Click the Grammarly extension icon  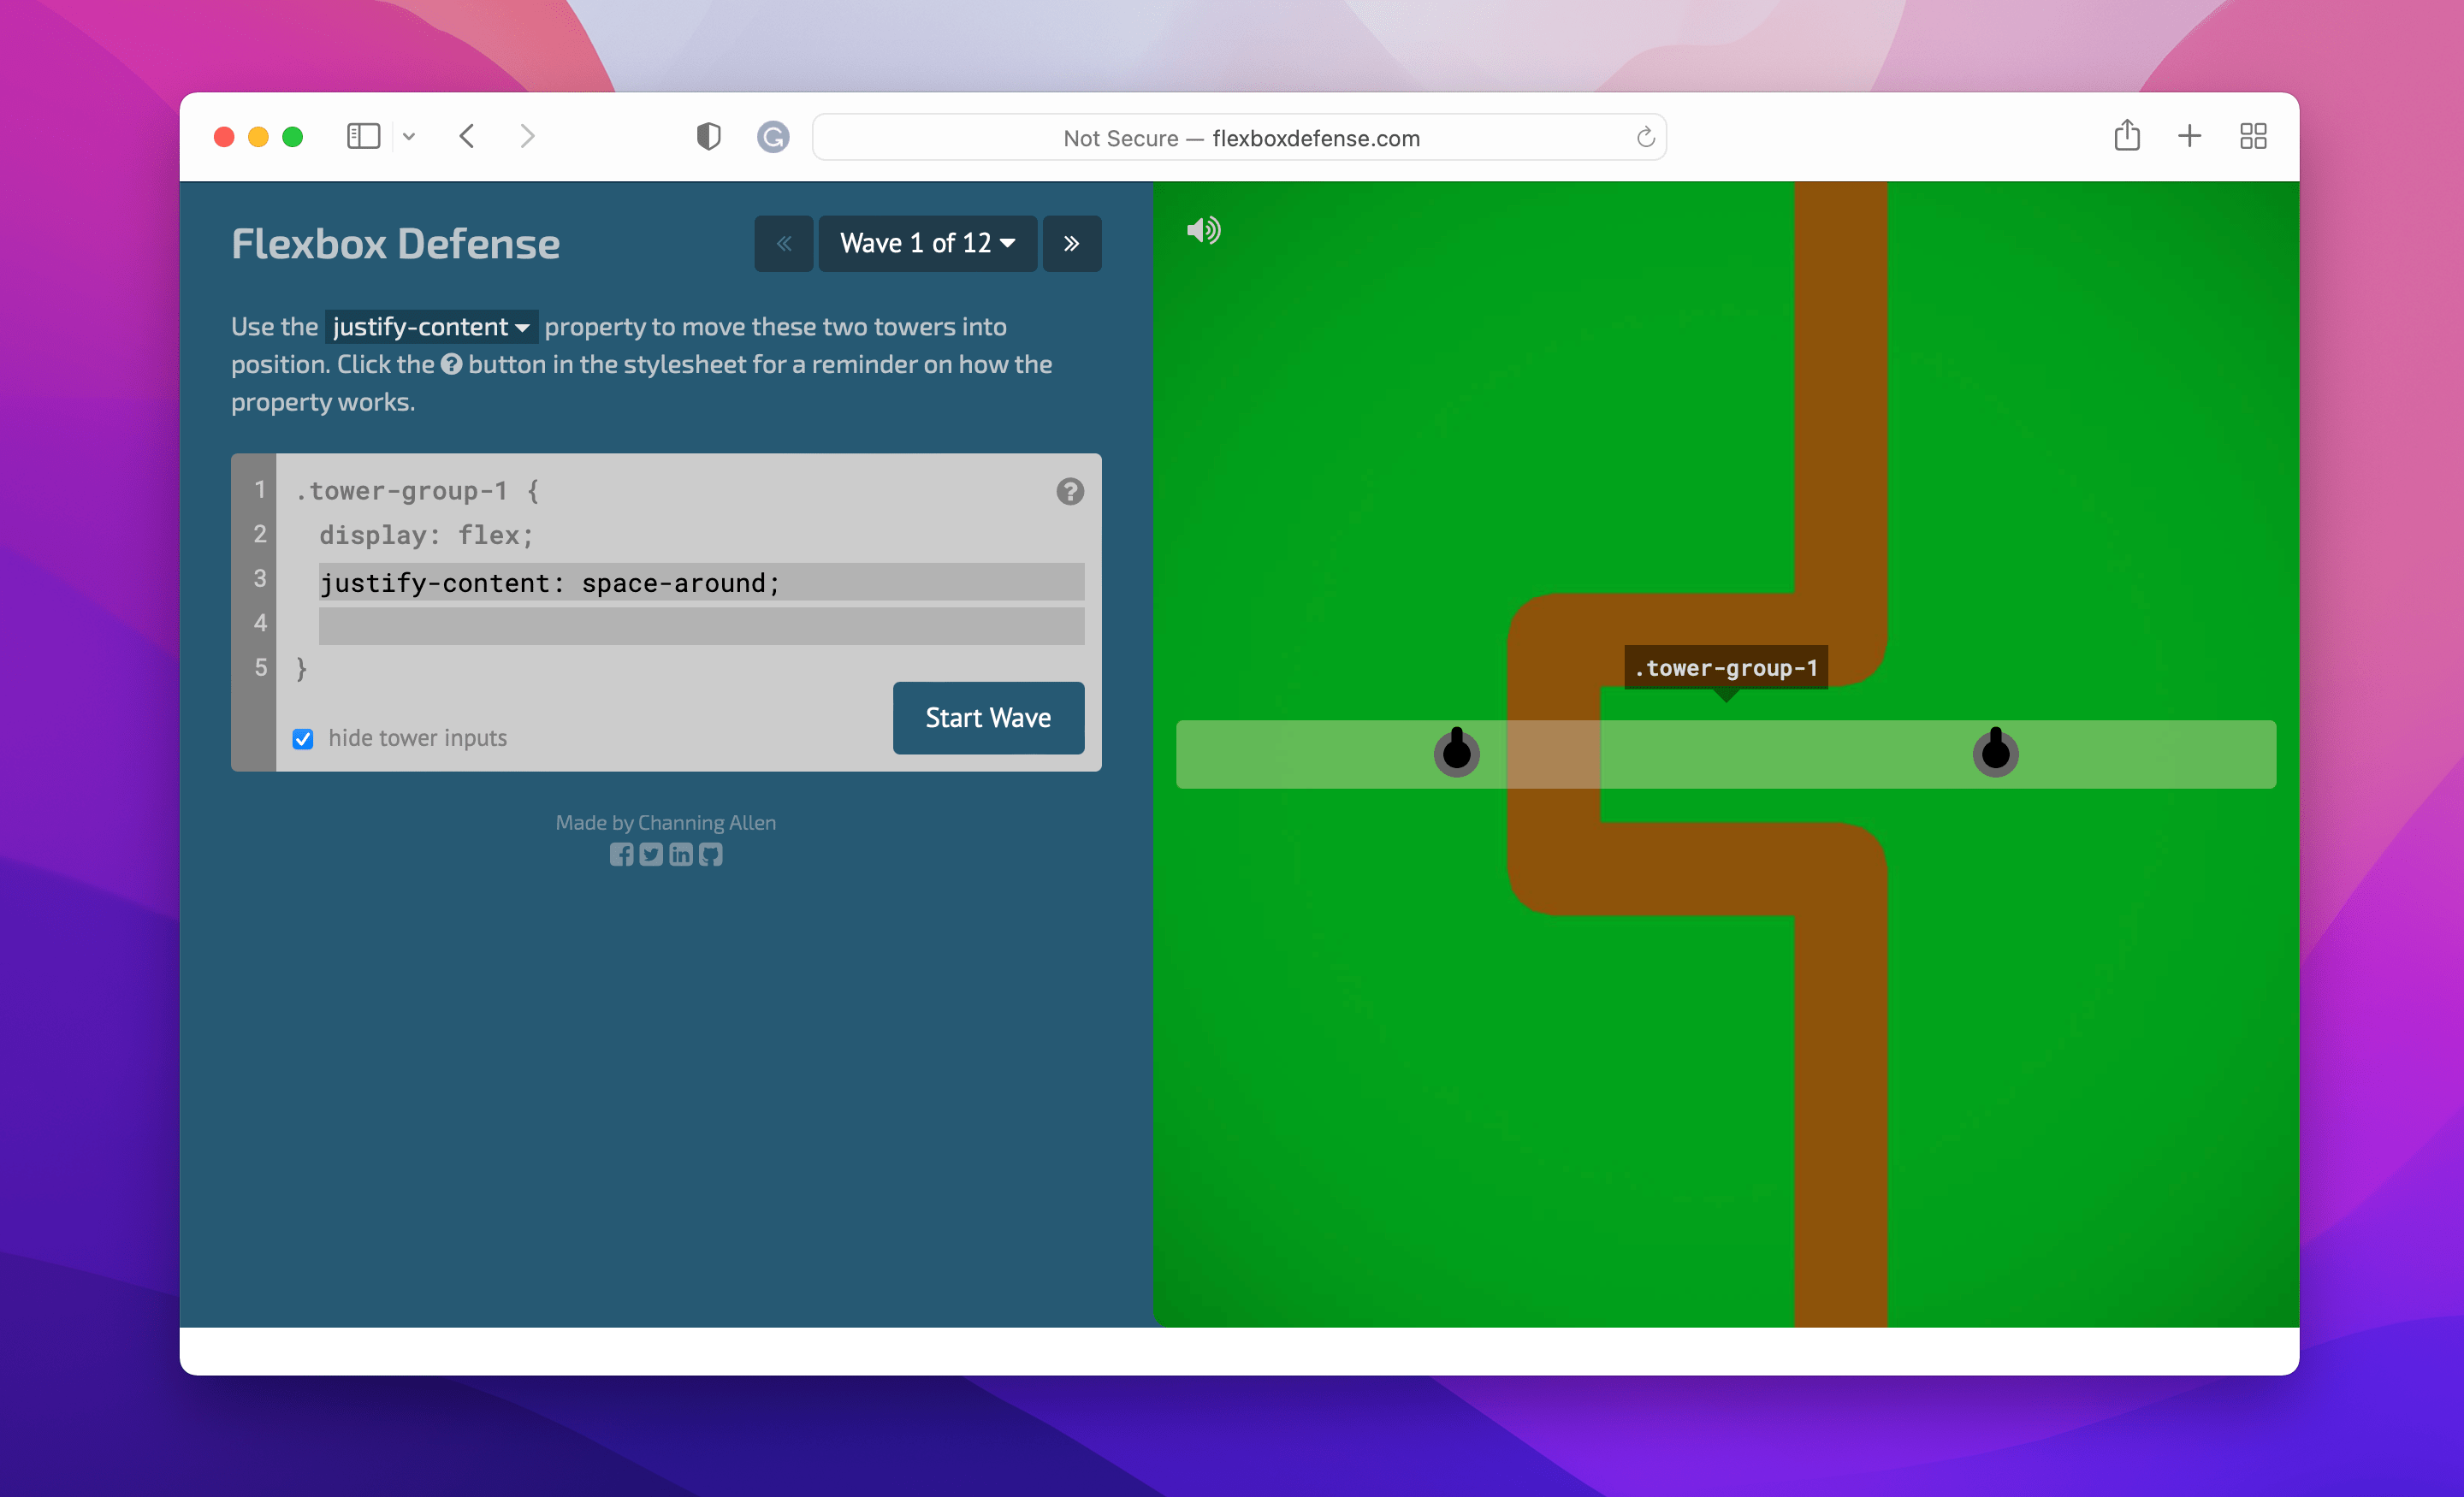point(772,137)
